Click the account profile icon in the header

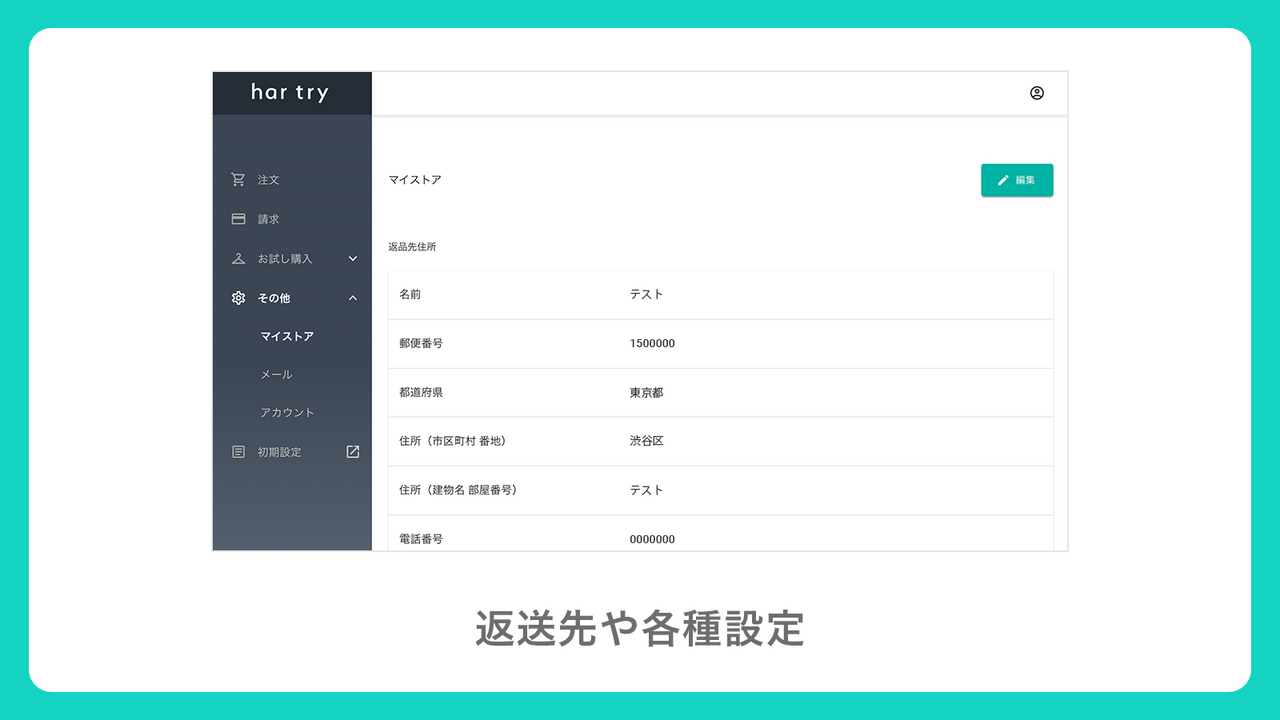pyautogui.click(x=1037, y=92)
